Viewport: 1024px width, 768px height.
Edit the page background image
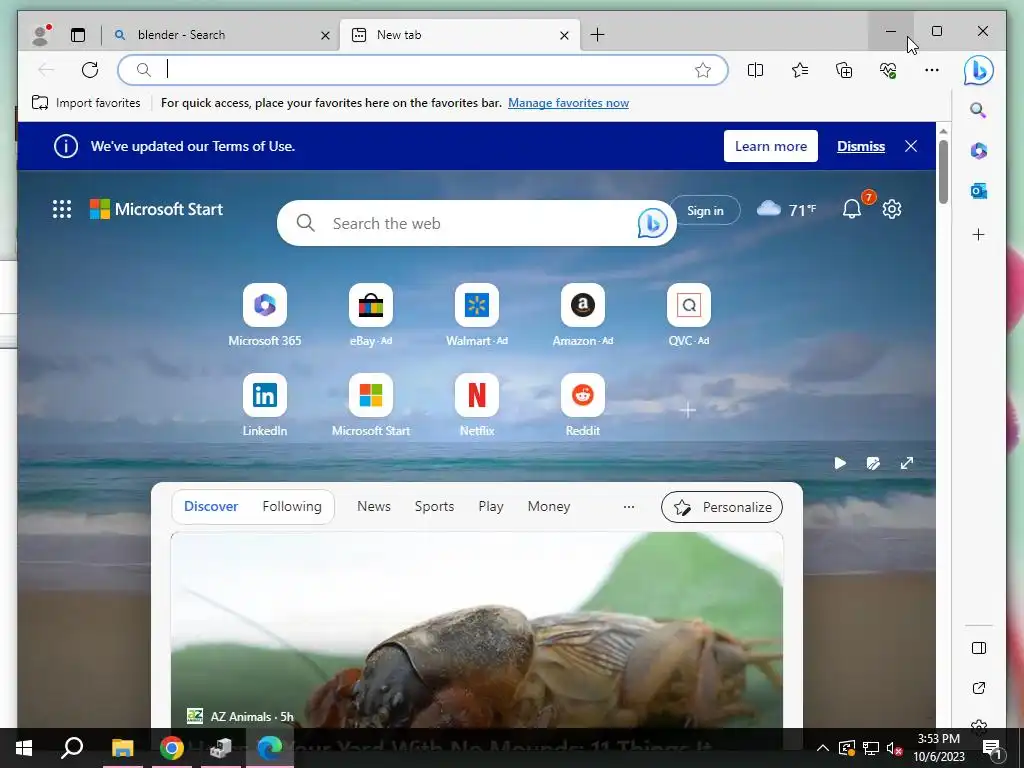(873, 463)
